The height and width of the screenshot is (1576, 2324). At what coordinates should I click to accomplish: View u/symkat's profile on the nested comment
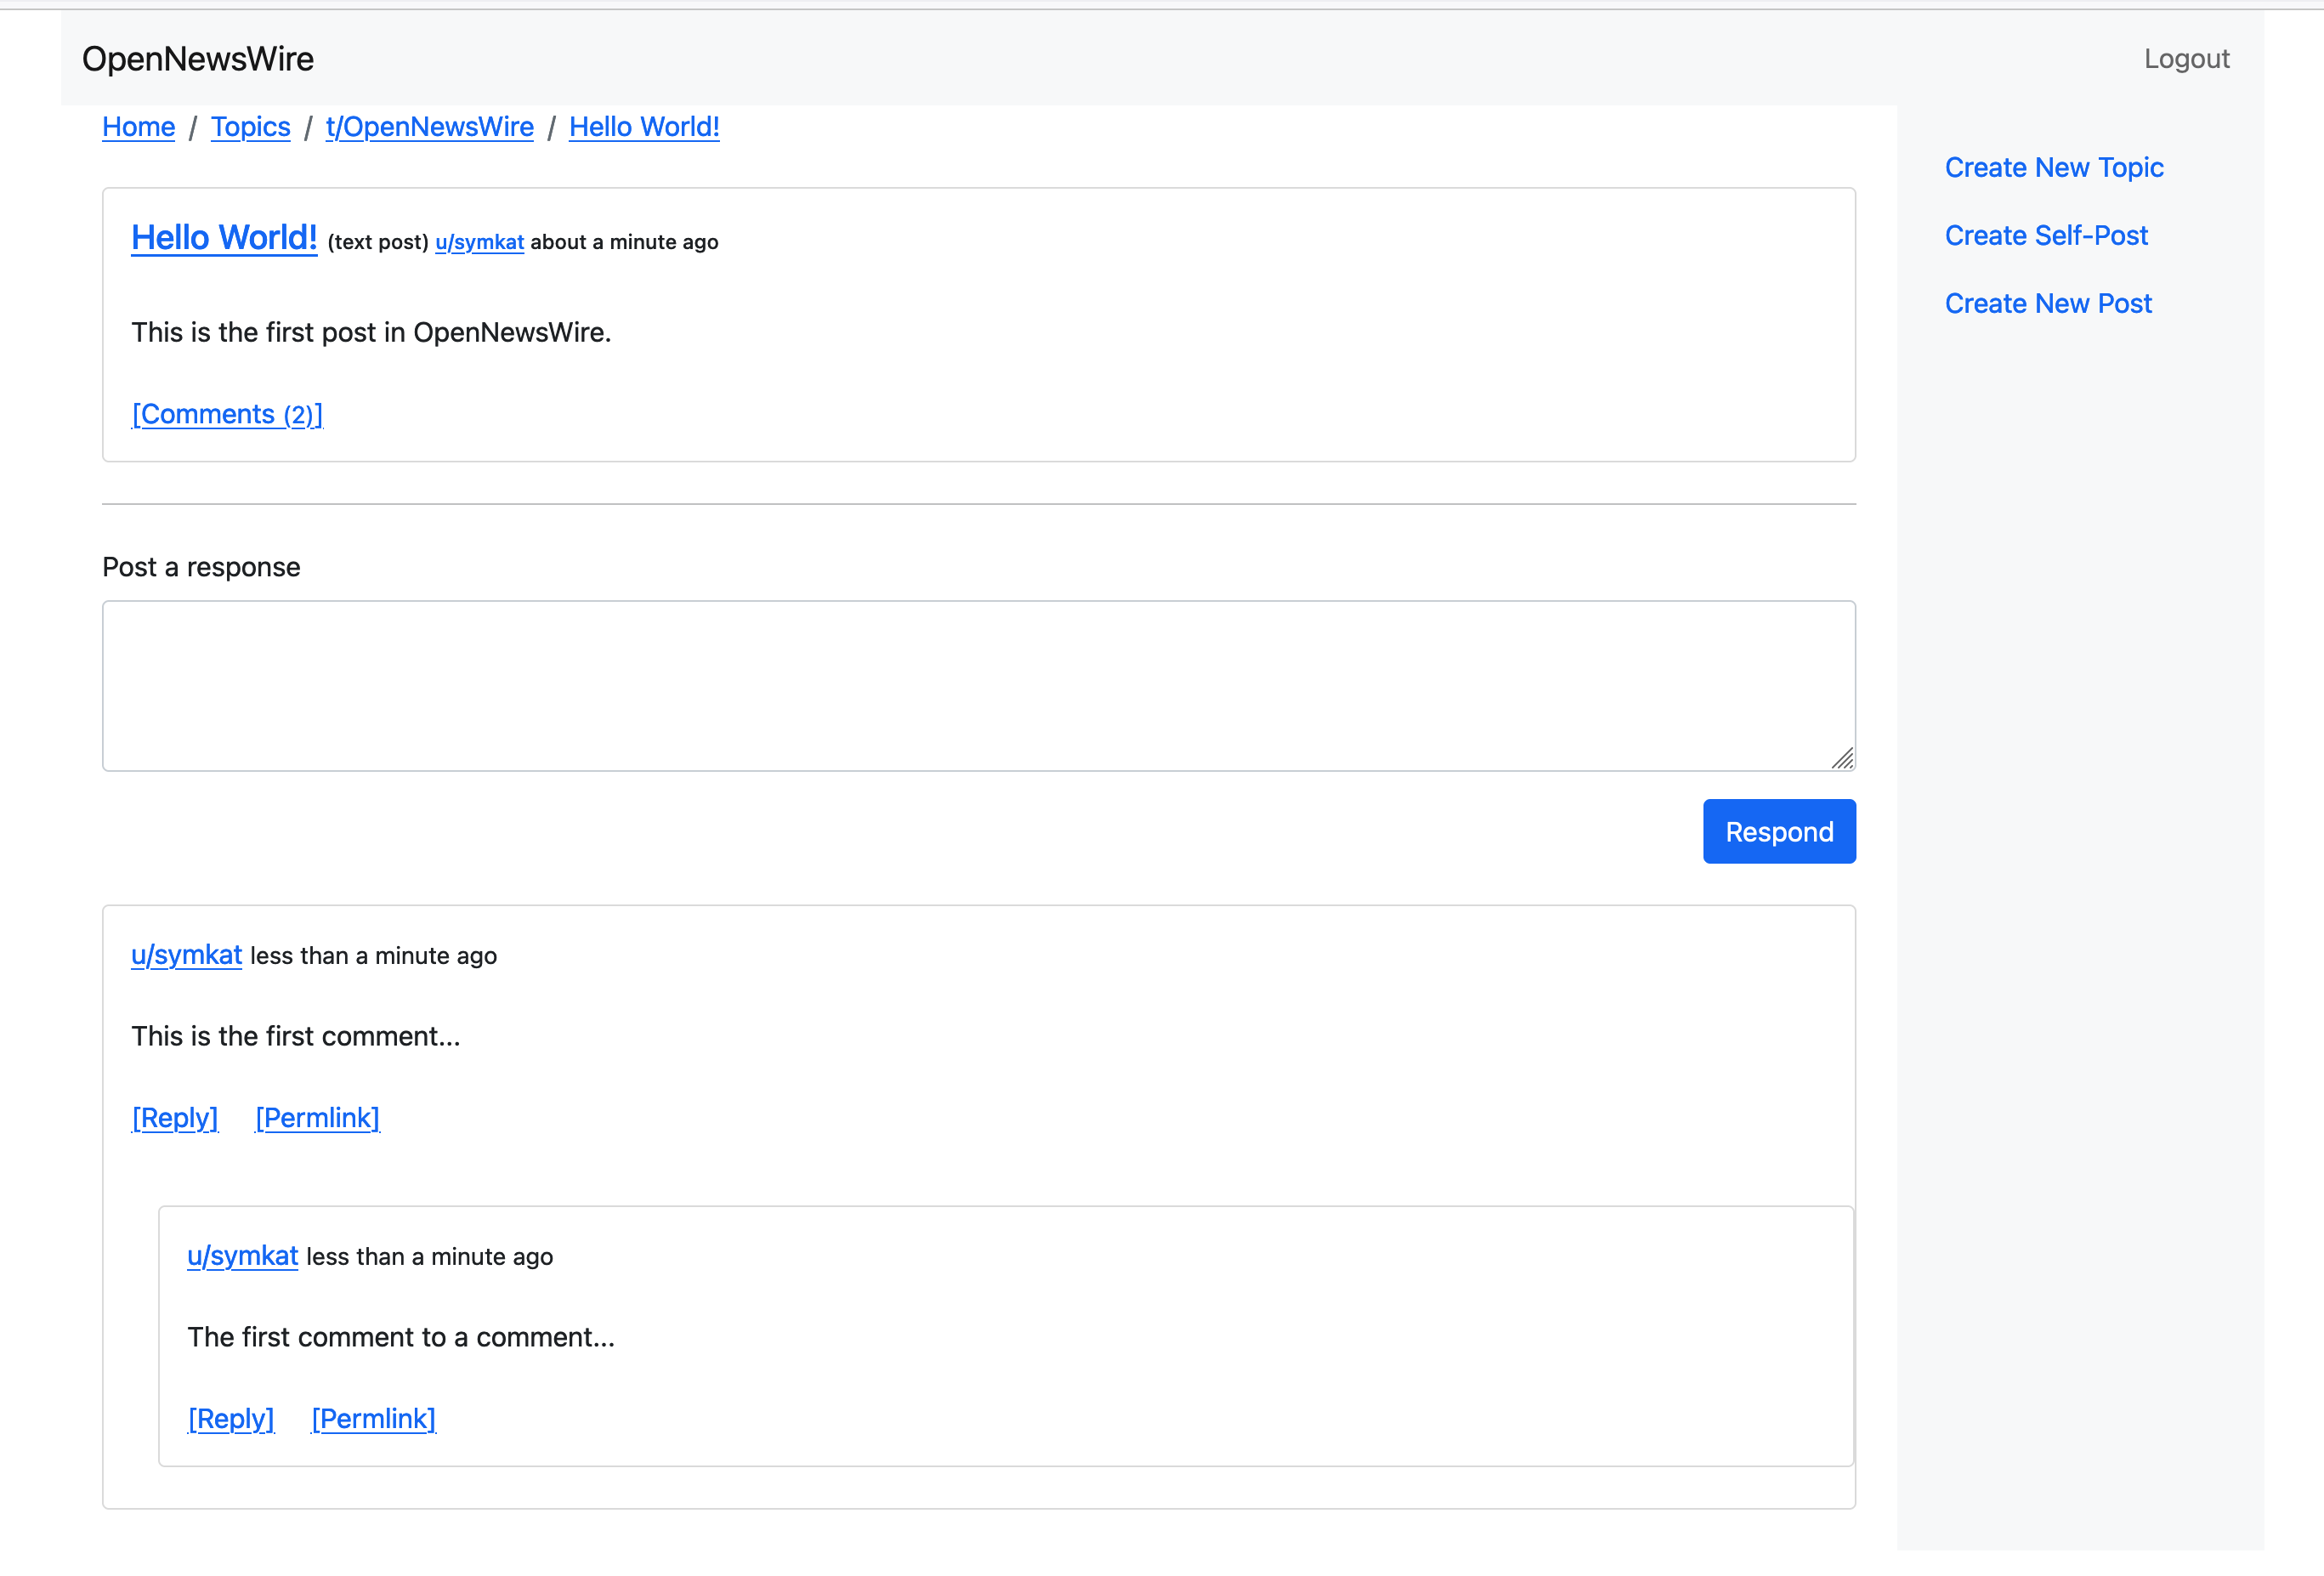(242, 1256)
